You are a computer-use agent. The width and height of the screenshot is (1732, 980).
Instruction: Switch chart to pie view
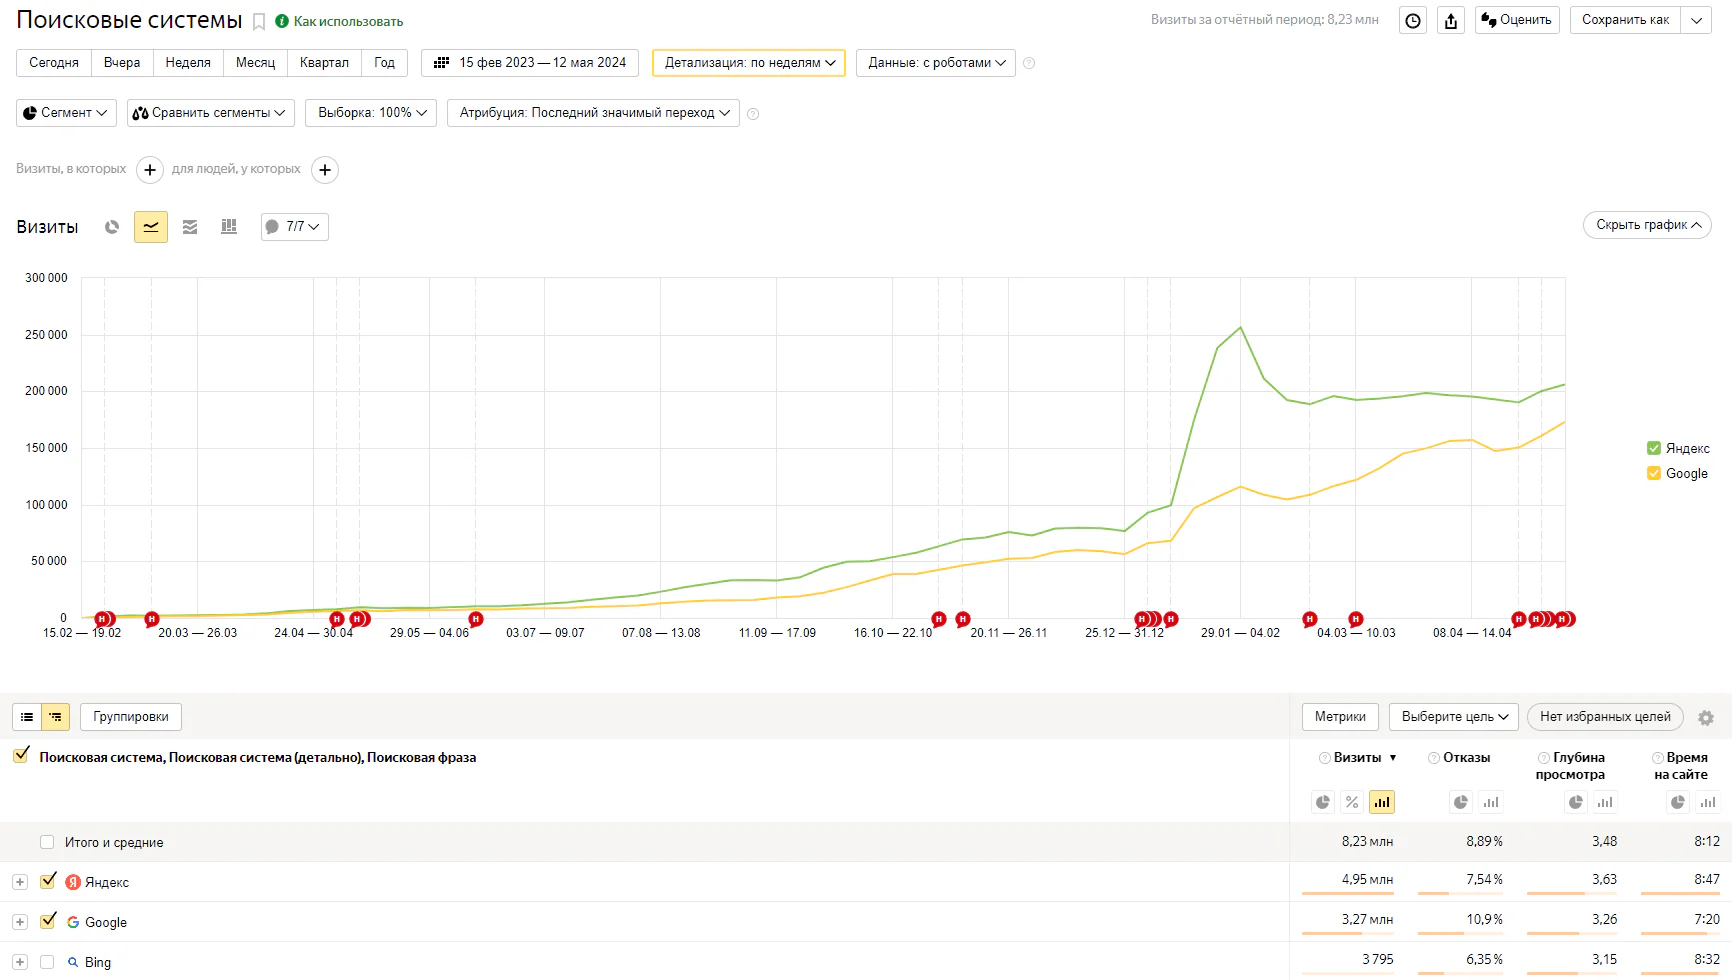pyautogui.click(x=112, y=227)
